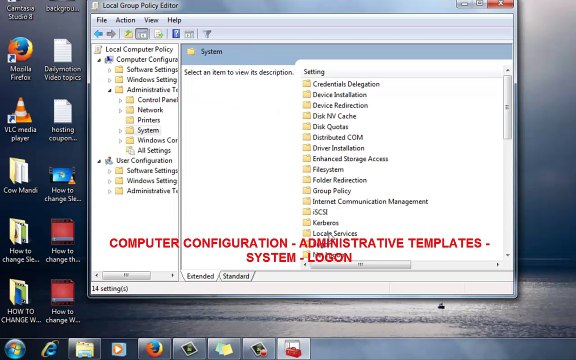The width and height of the screenshot is (576, 360).
Task: Open the Help menu
Action: pyautogui.click(x=174, y=20)
